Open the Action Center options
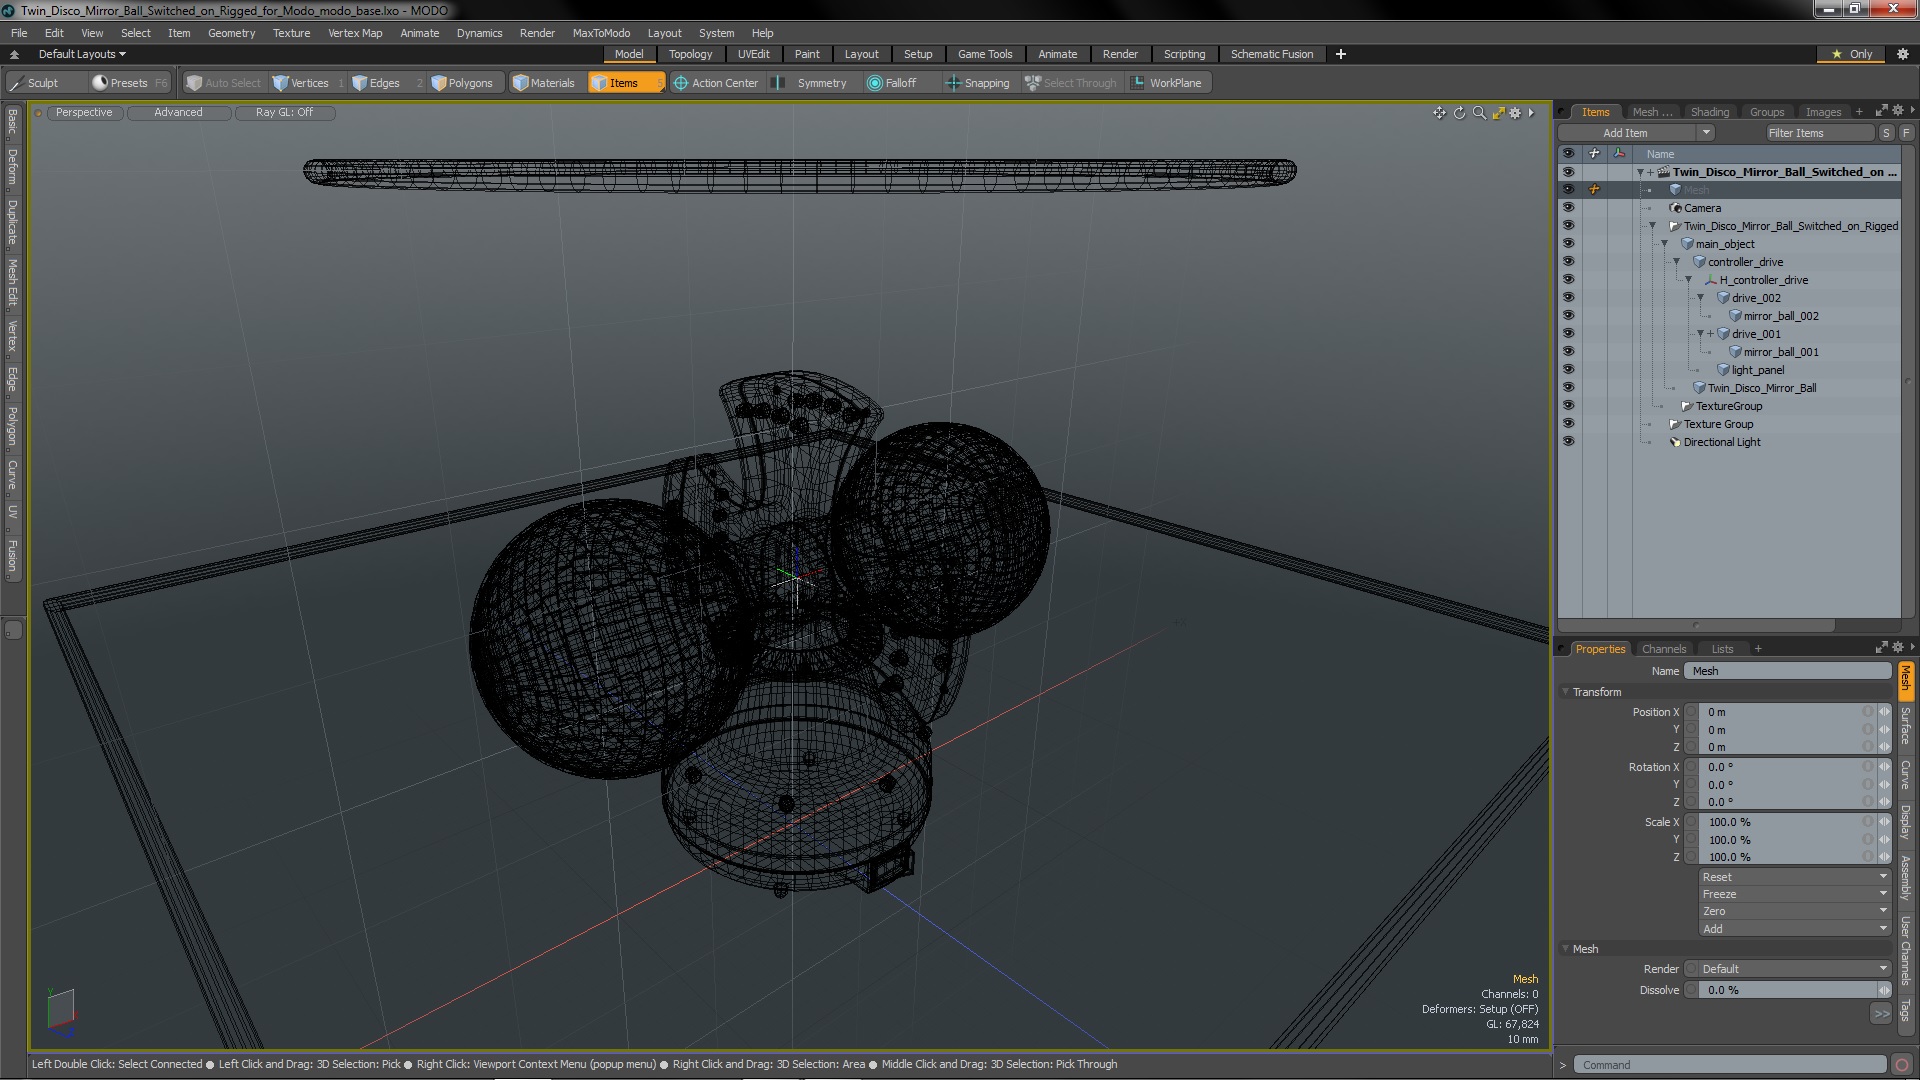 pyautogui.click(x=716, y=83)
